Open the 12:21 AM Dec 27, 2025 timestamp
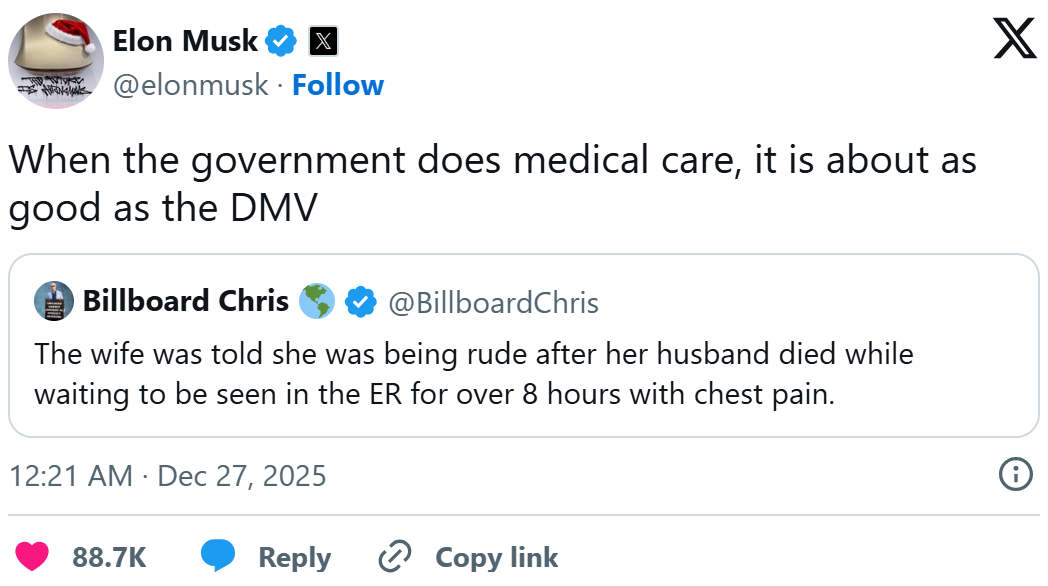Viewport: 1048px width, 586px height. coord(168,475)
